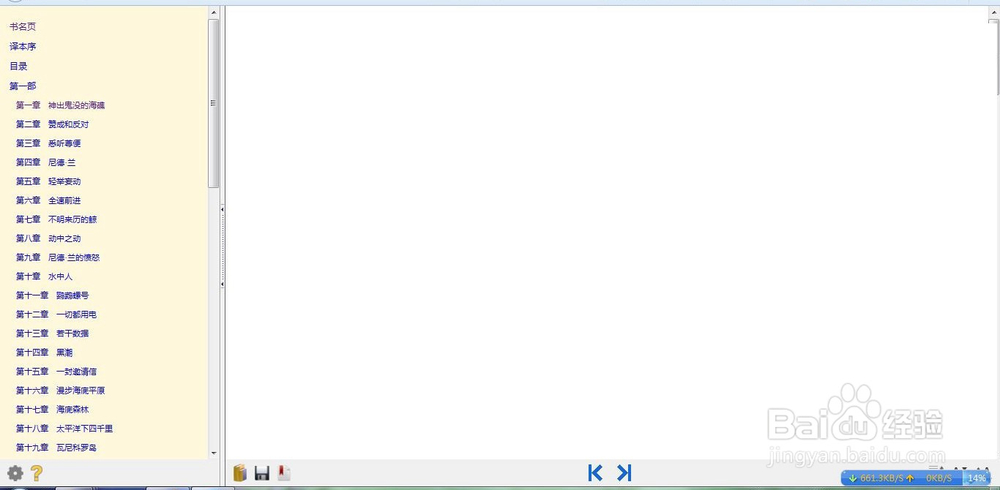
Task: Open 第十九章 瓦尼科罗岛
Action: pyautogui.click(x=57, y=448)
